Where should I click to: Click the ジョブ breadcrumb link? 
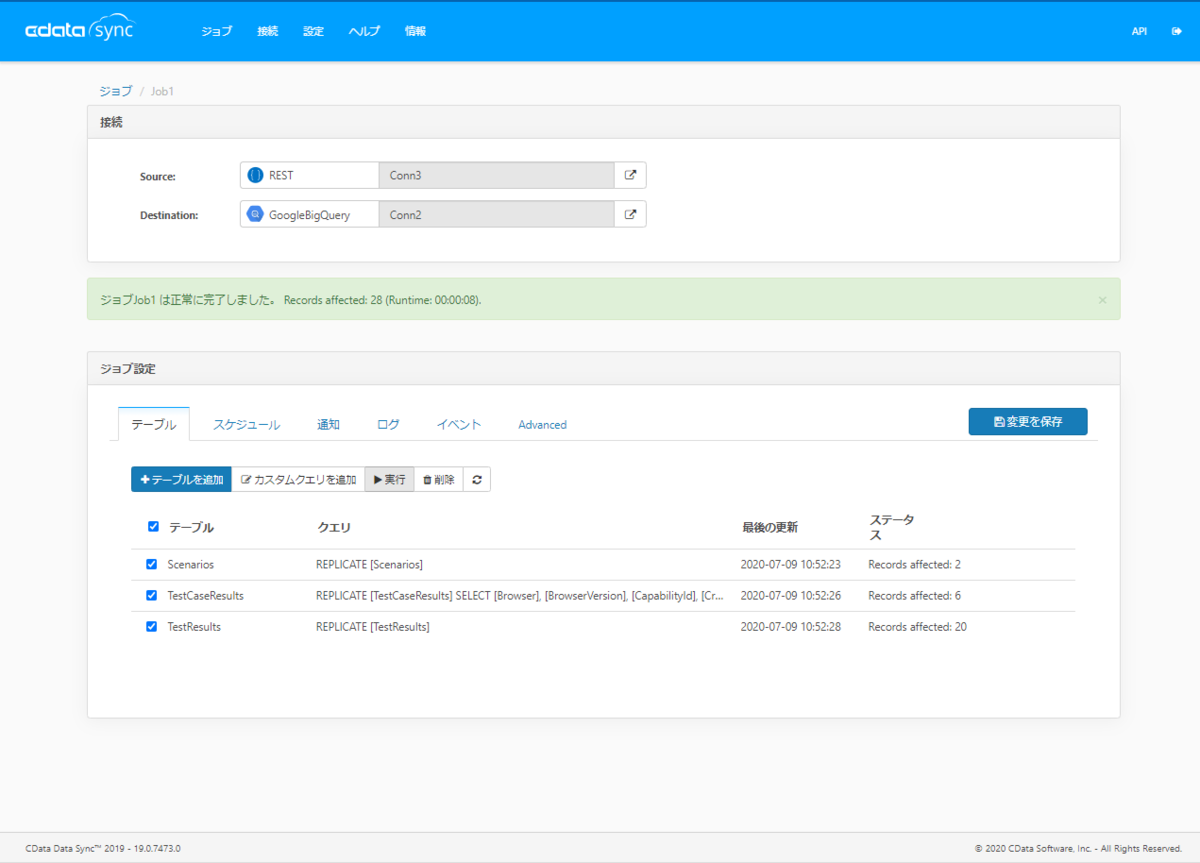(115, 91)
